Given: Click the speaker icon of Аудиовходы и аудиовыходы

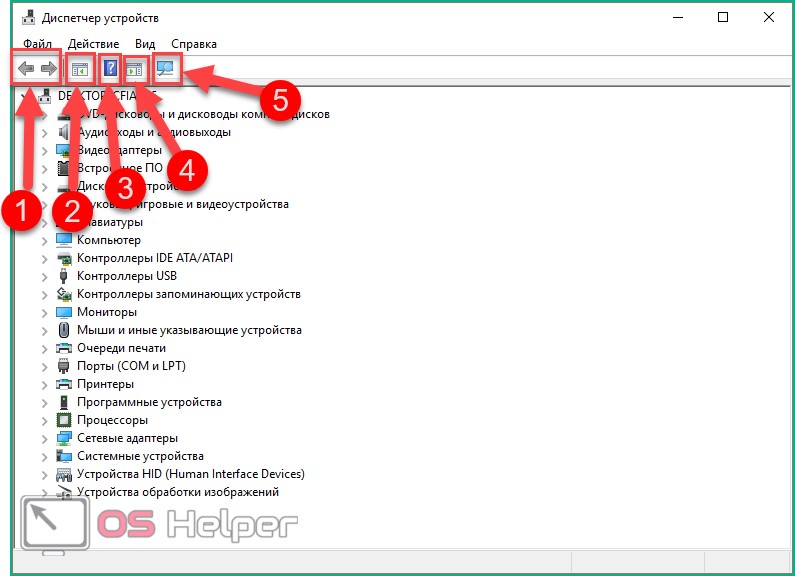Looking at the screenshot, I should point(63,132).
